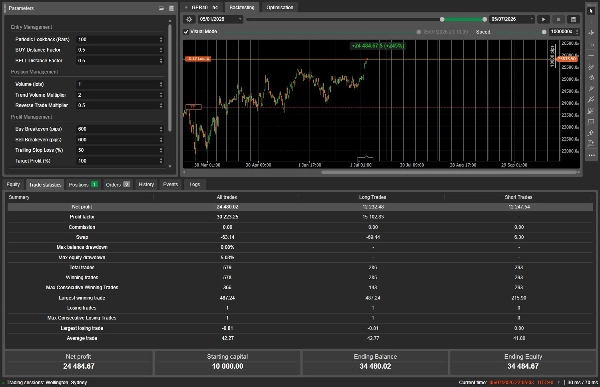
Task: Adjust the Trailing Stop Loss (%) stepper
Action: click(x=161, y=150)
